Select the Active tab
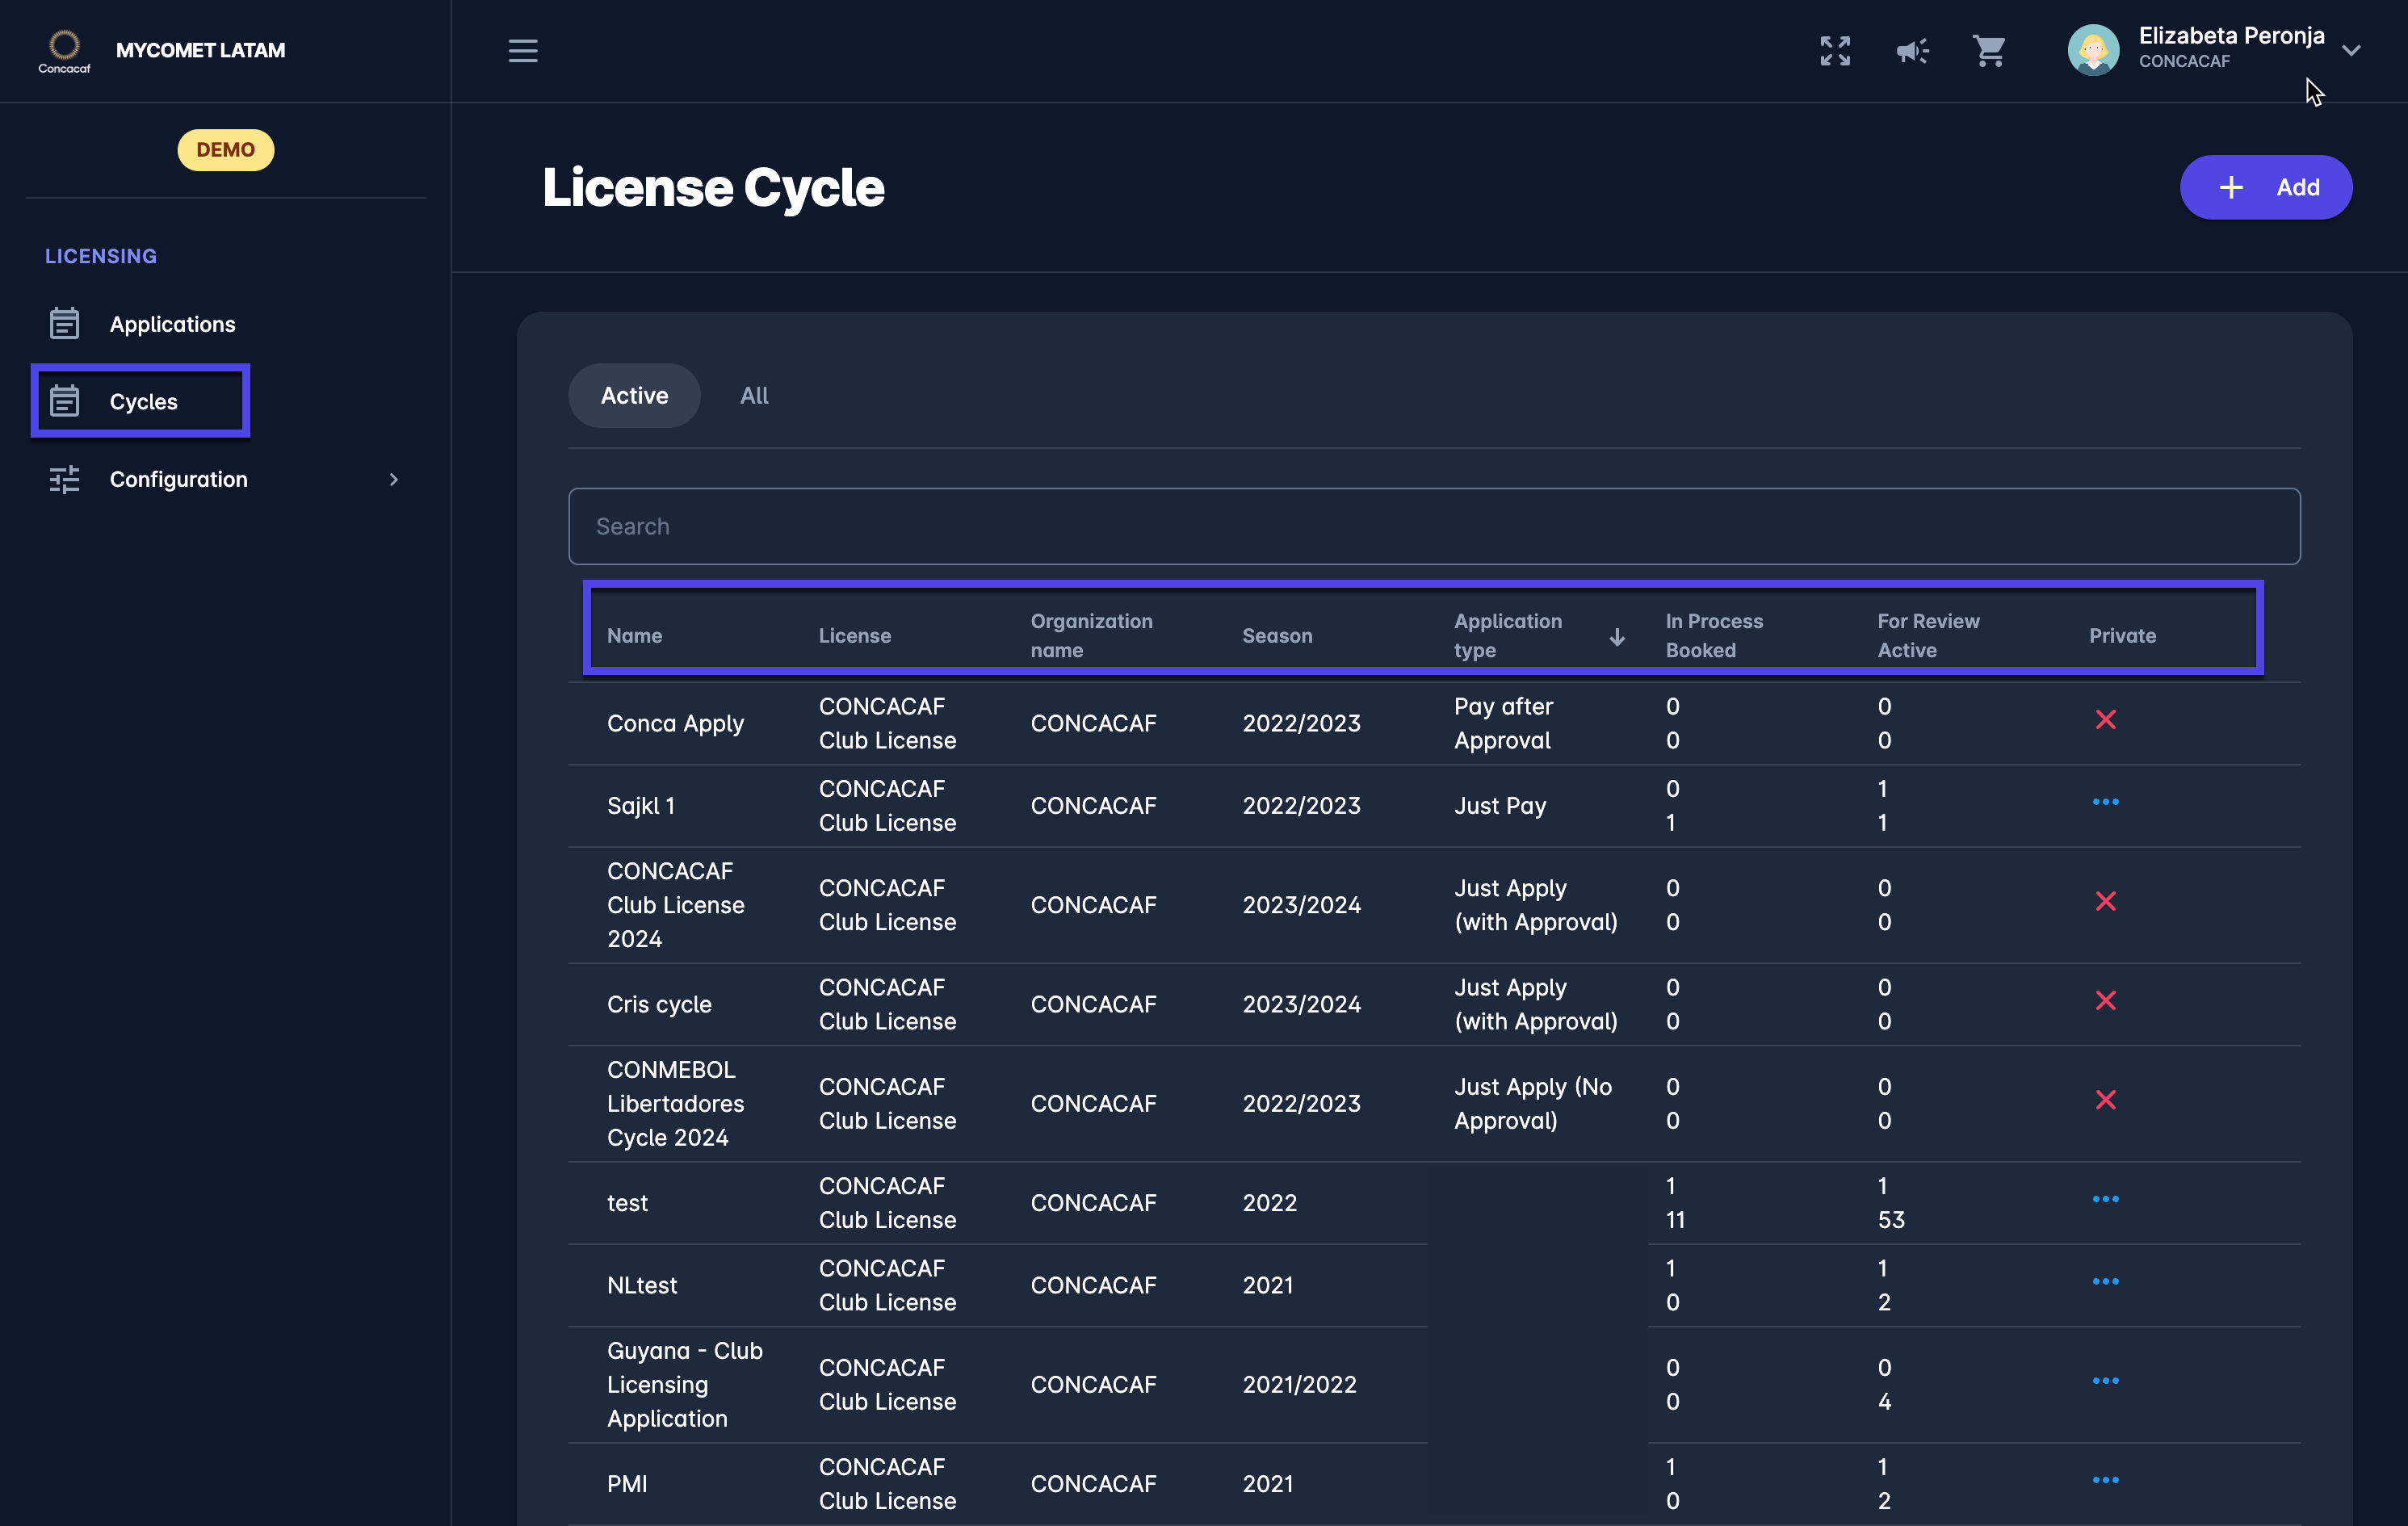2408x1526 pixels. pos(634,396)
